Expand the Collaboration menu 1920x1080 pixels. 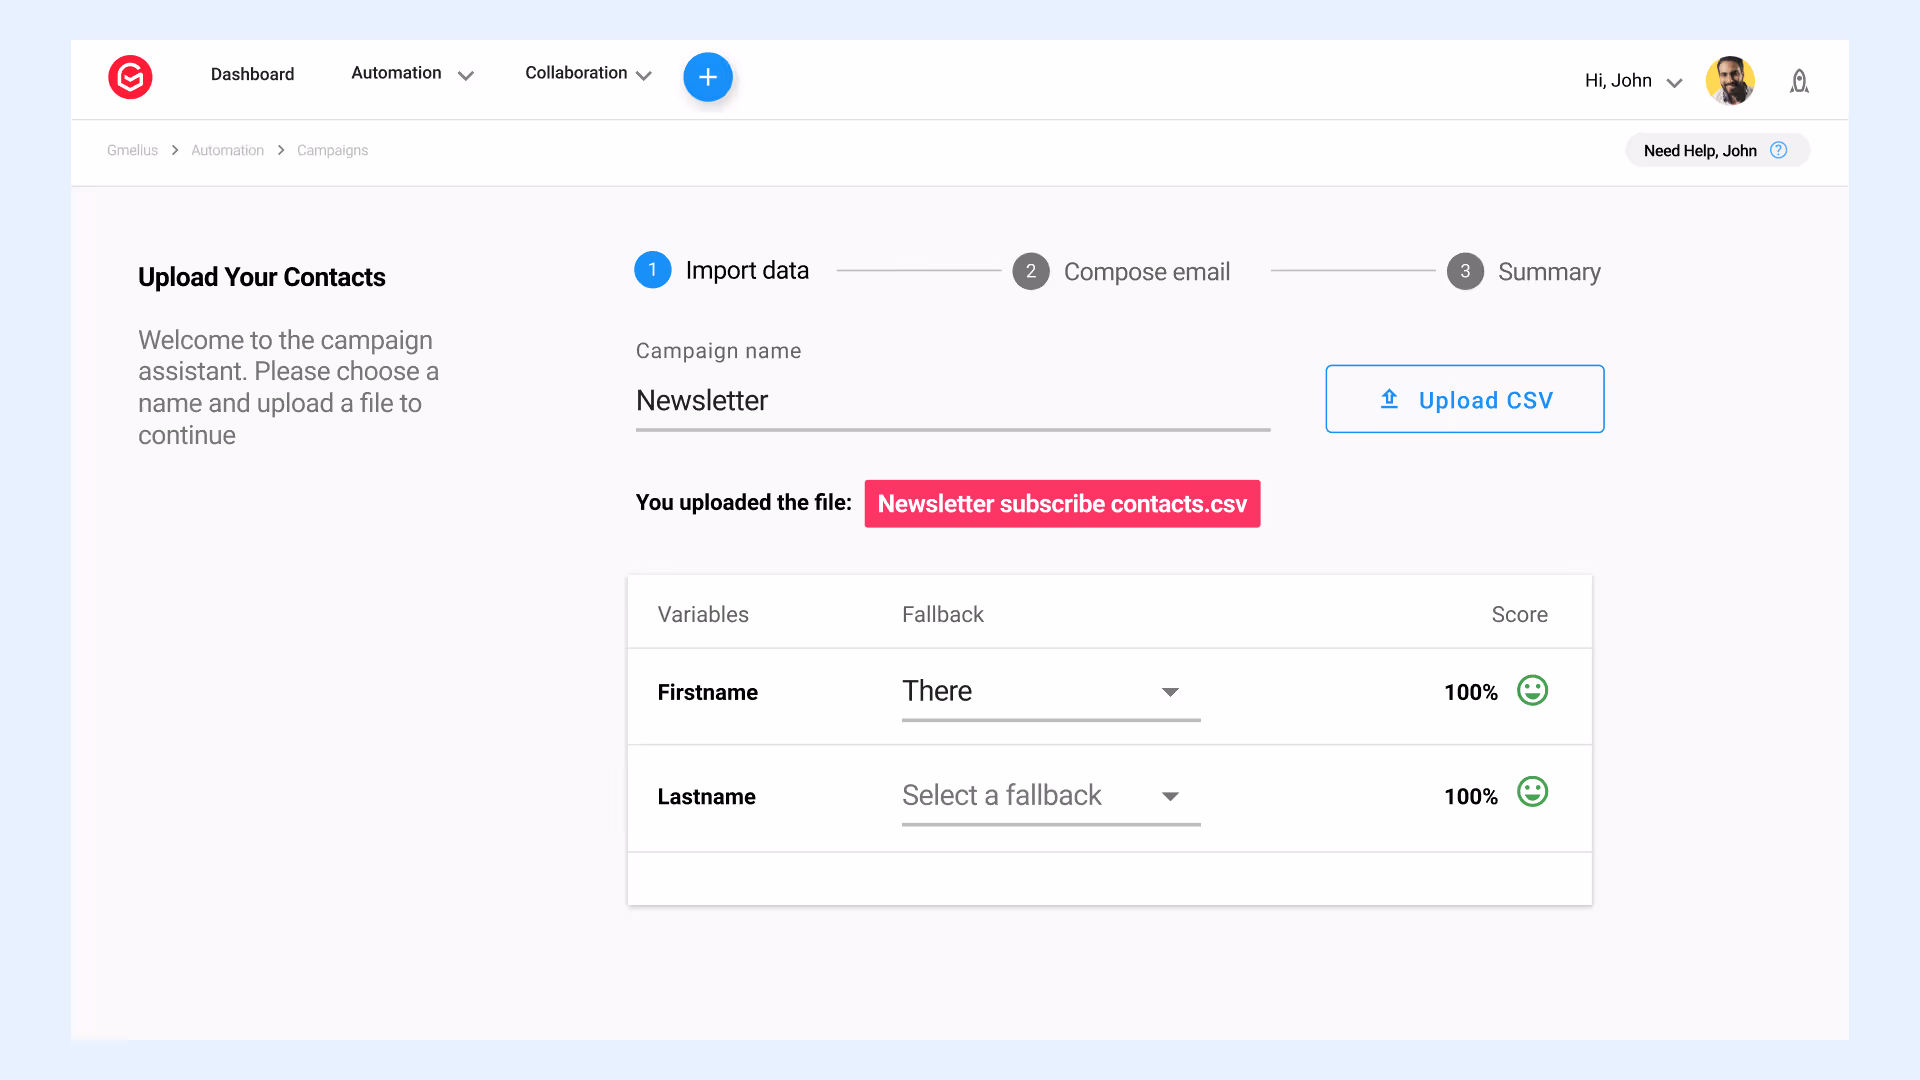pos(587,74)
